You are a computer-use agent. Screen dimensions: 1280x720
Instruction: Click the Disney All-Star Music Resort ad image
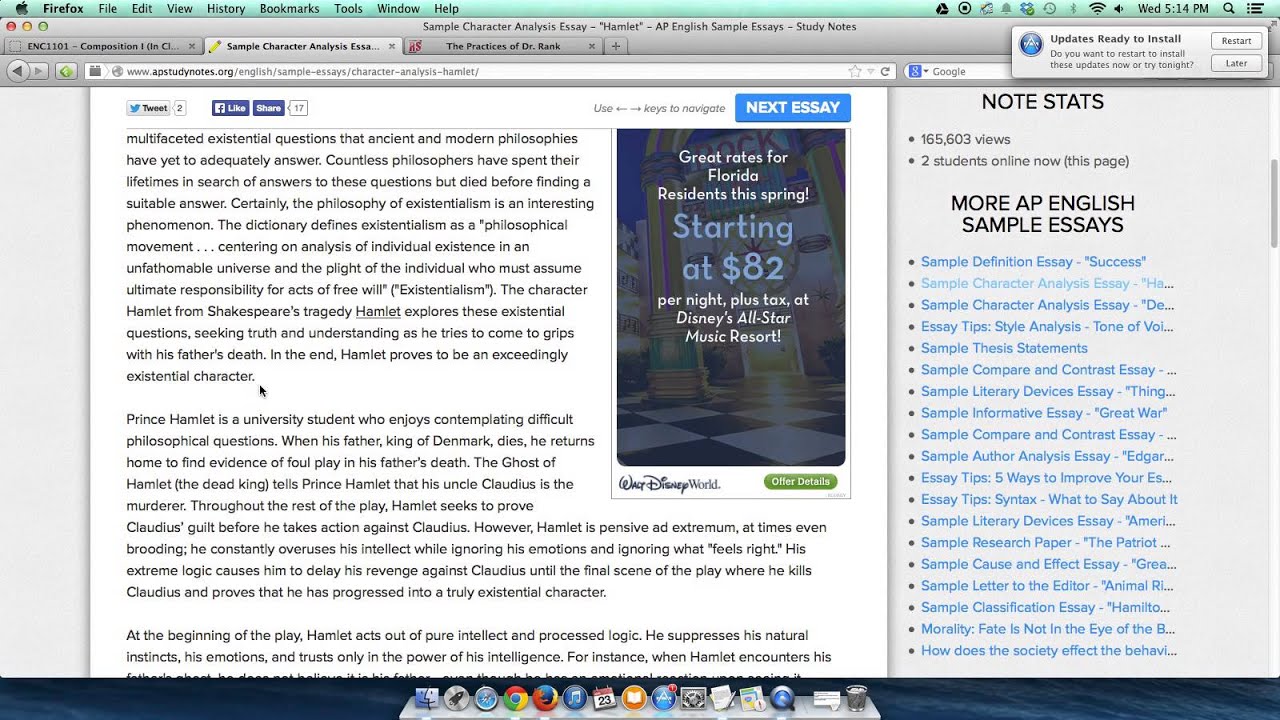731,297
